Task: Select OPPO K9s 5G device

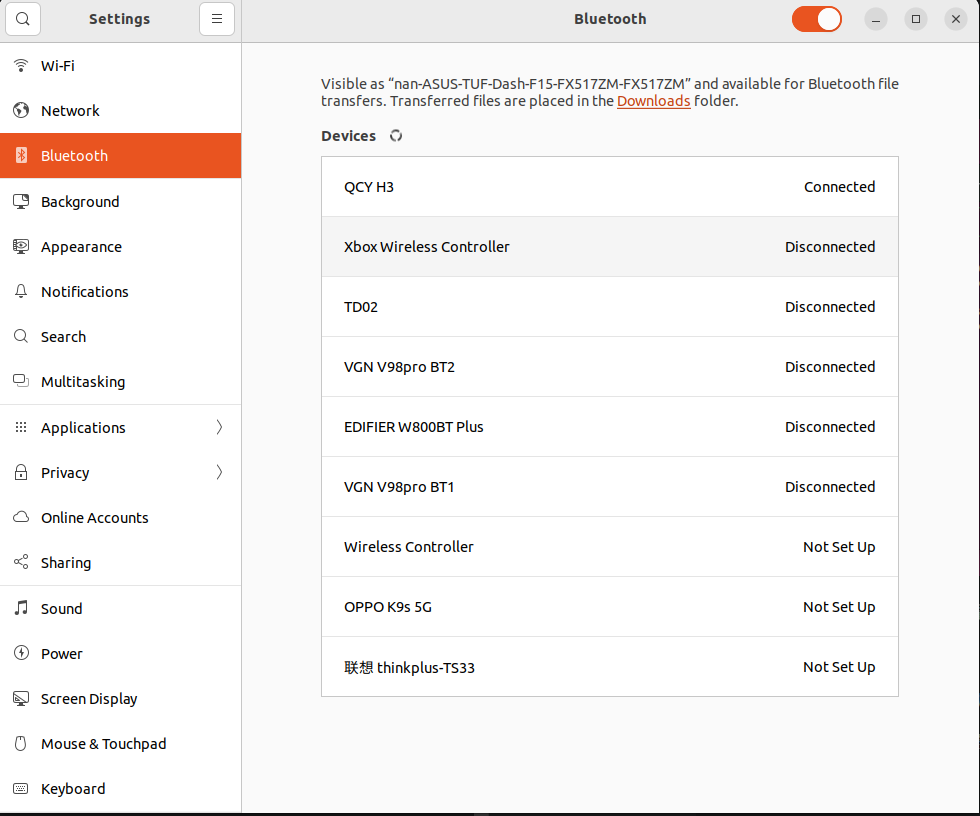Action: coord(610,607)
